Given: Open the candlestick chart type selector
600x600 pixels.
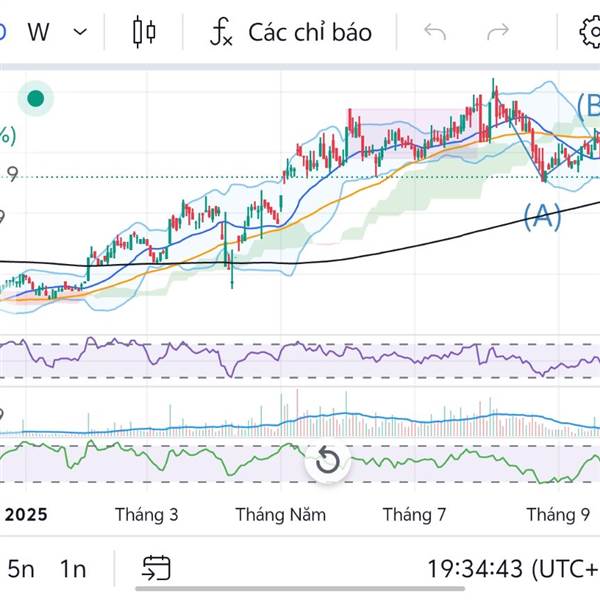Looking at the screenshot, I should (144, 32).
